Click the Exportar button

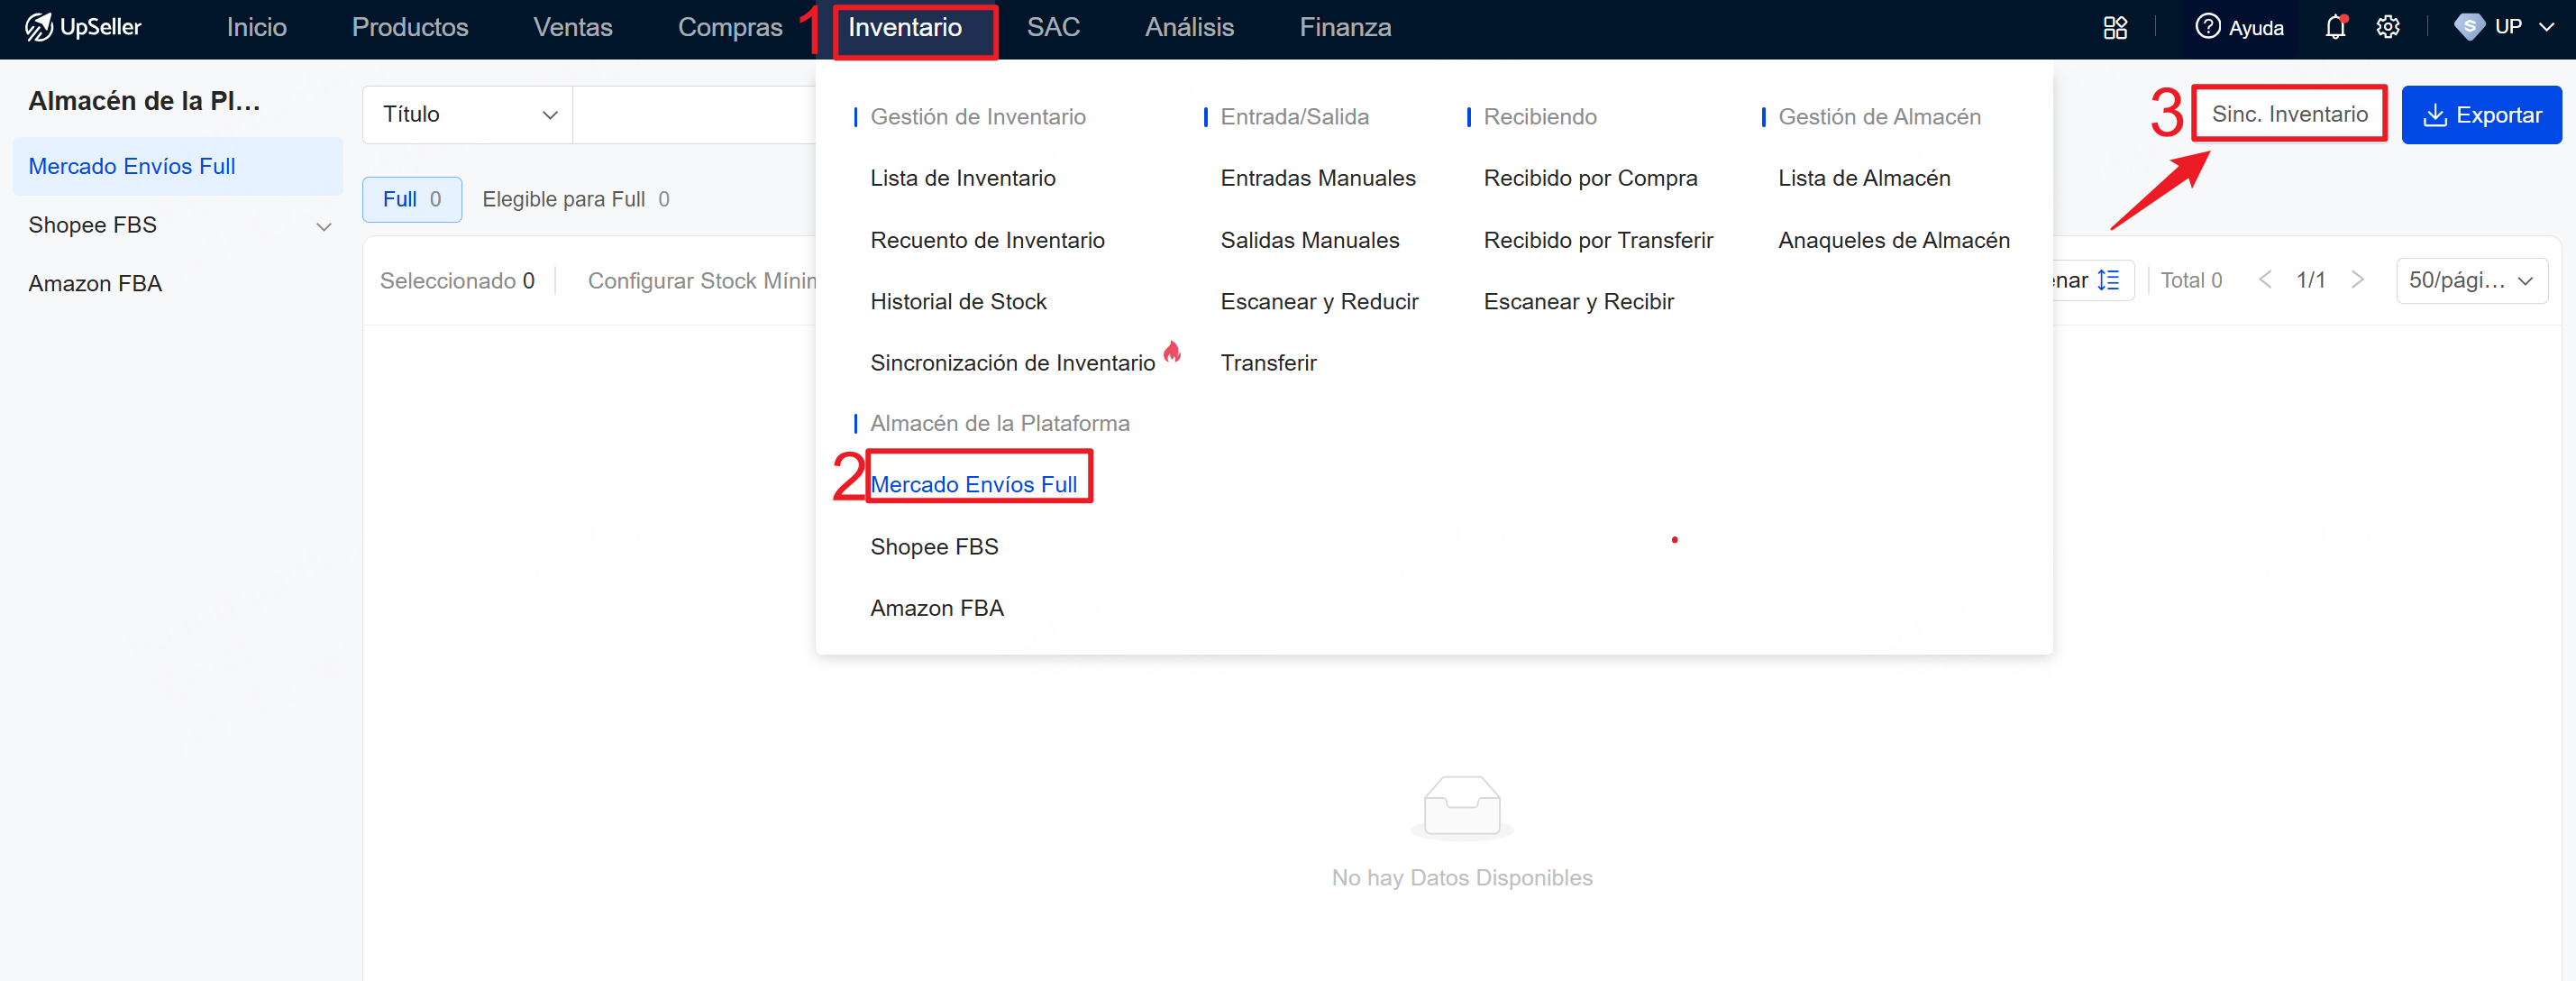[2481, 115]
